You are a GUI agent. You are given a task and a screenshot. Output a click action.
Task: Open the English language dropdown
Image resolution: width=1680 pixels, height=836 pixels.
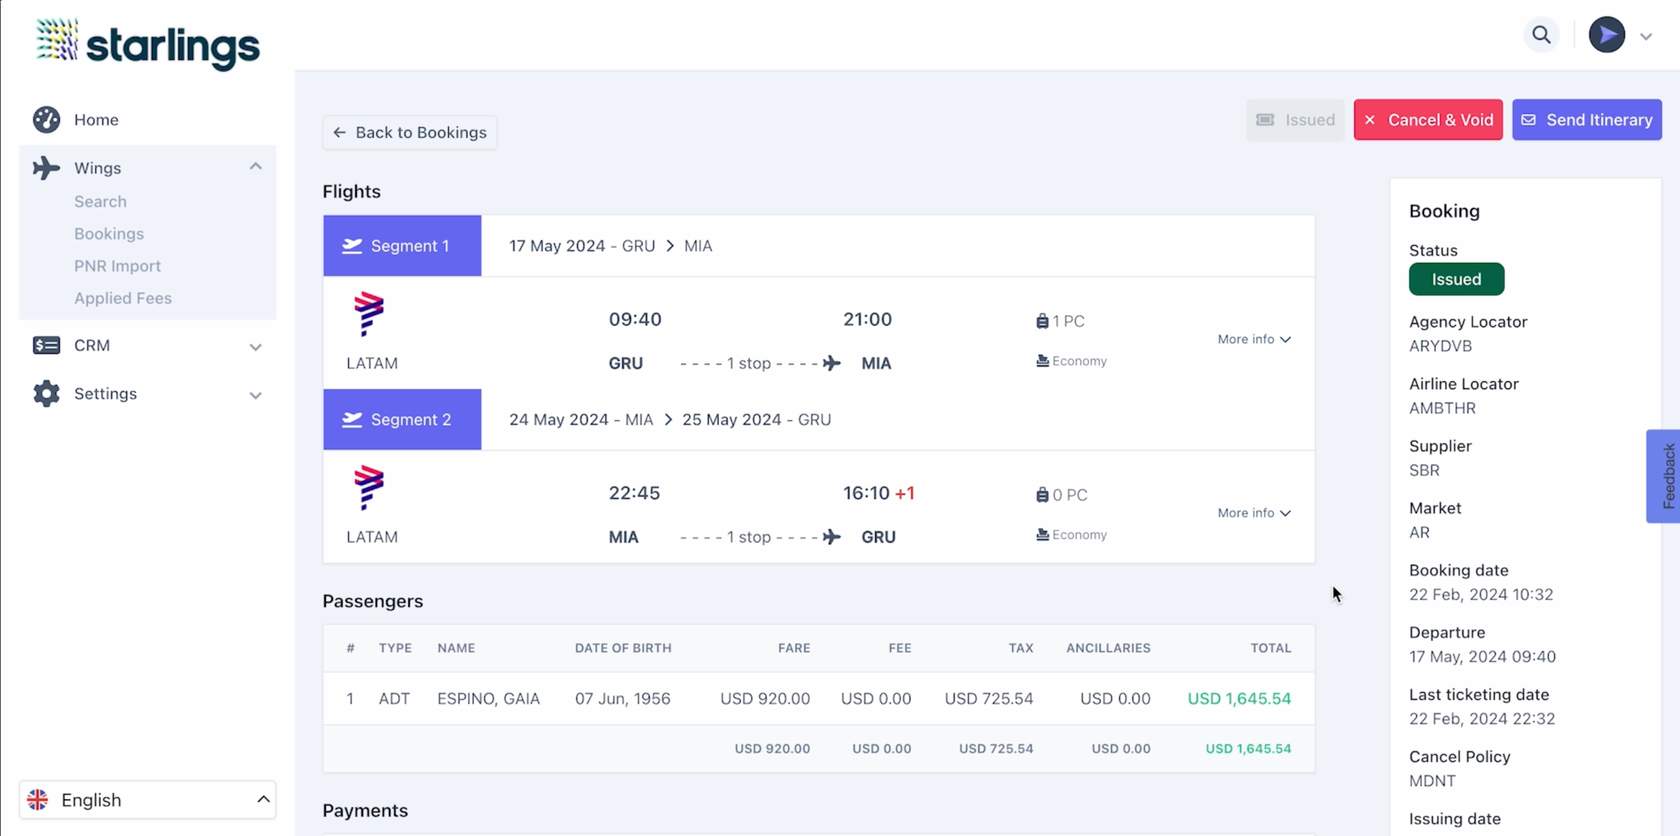click(148, 800)
